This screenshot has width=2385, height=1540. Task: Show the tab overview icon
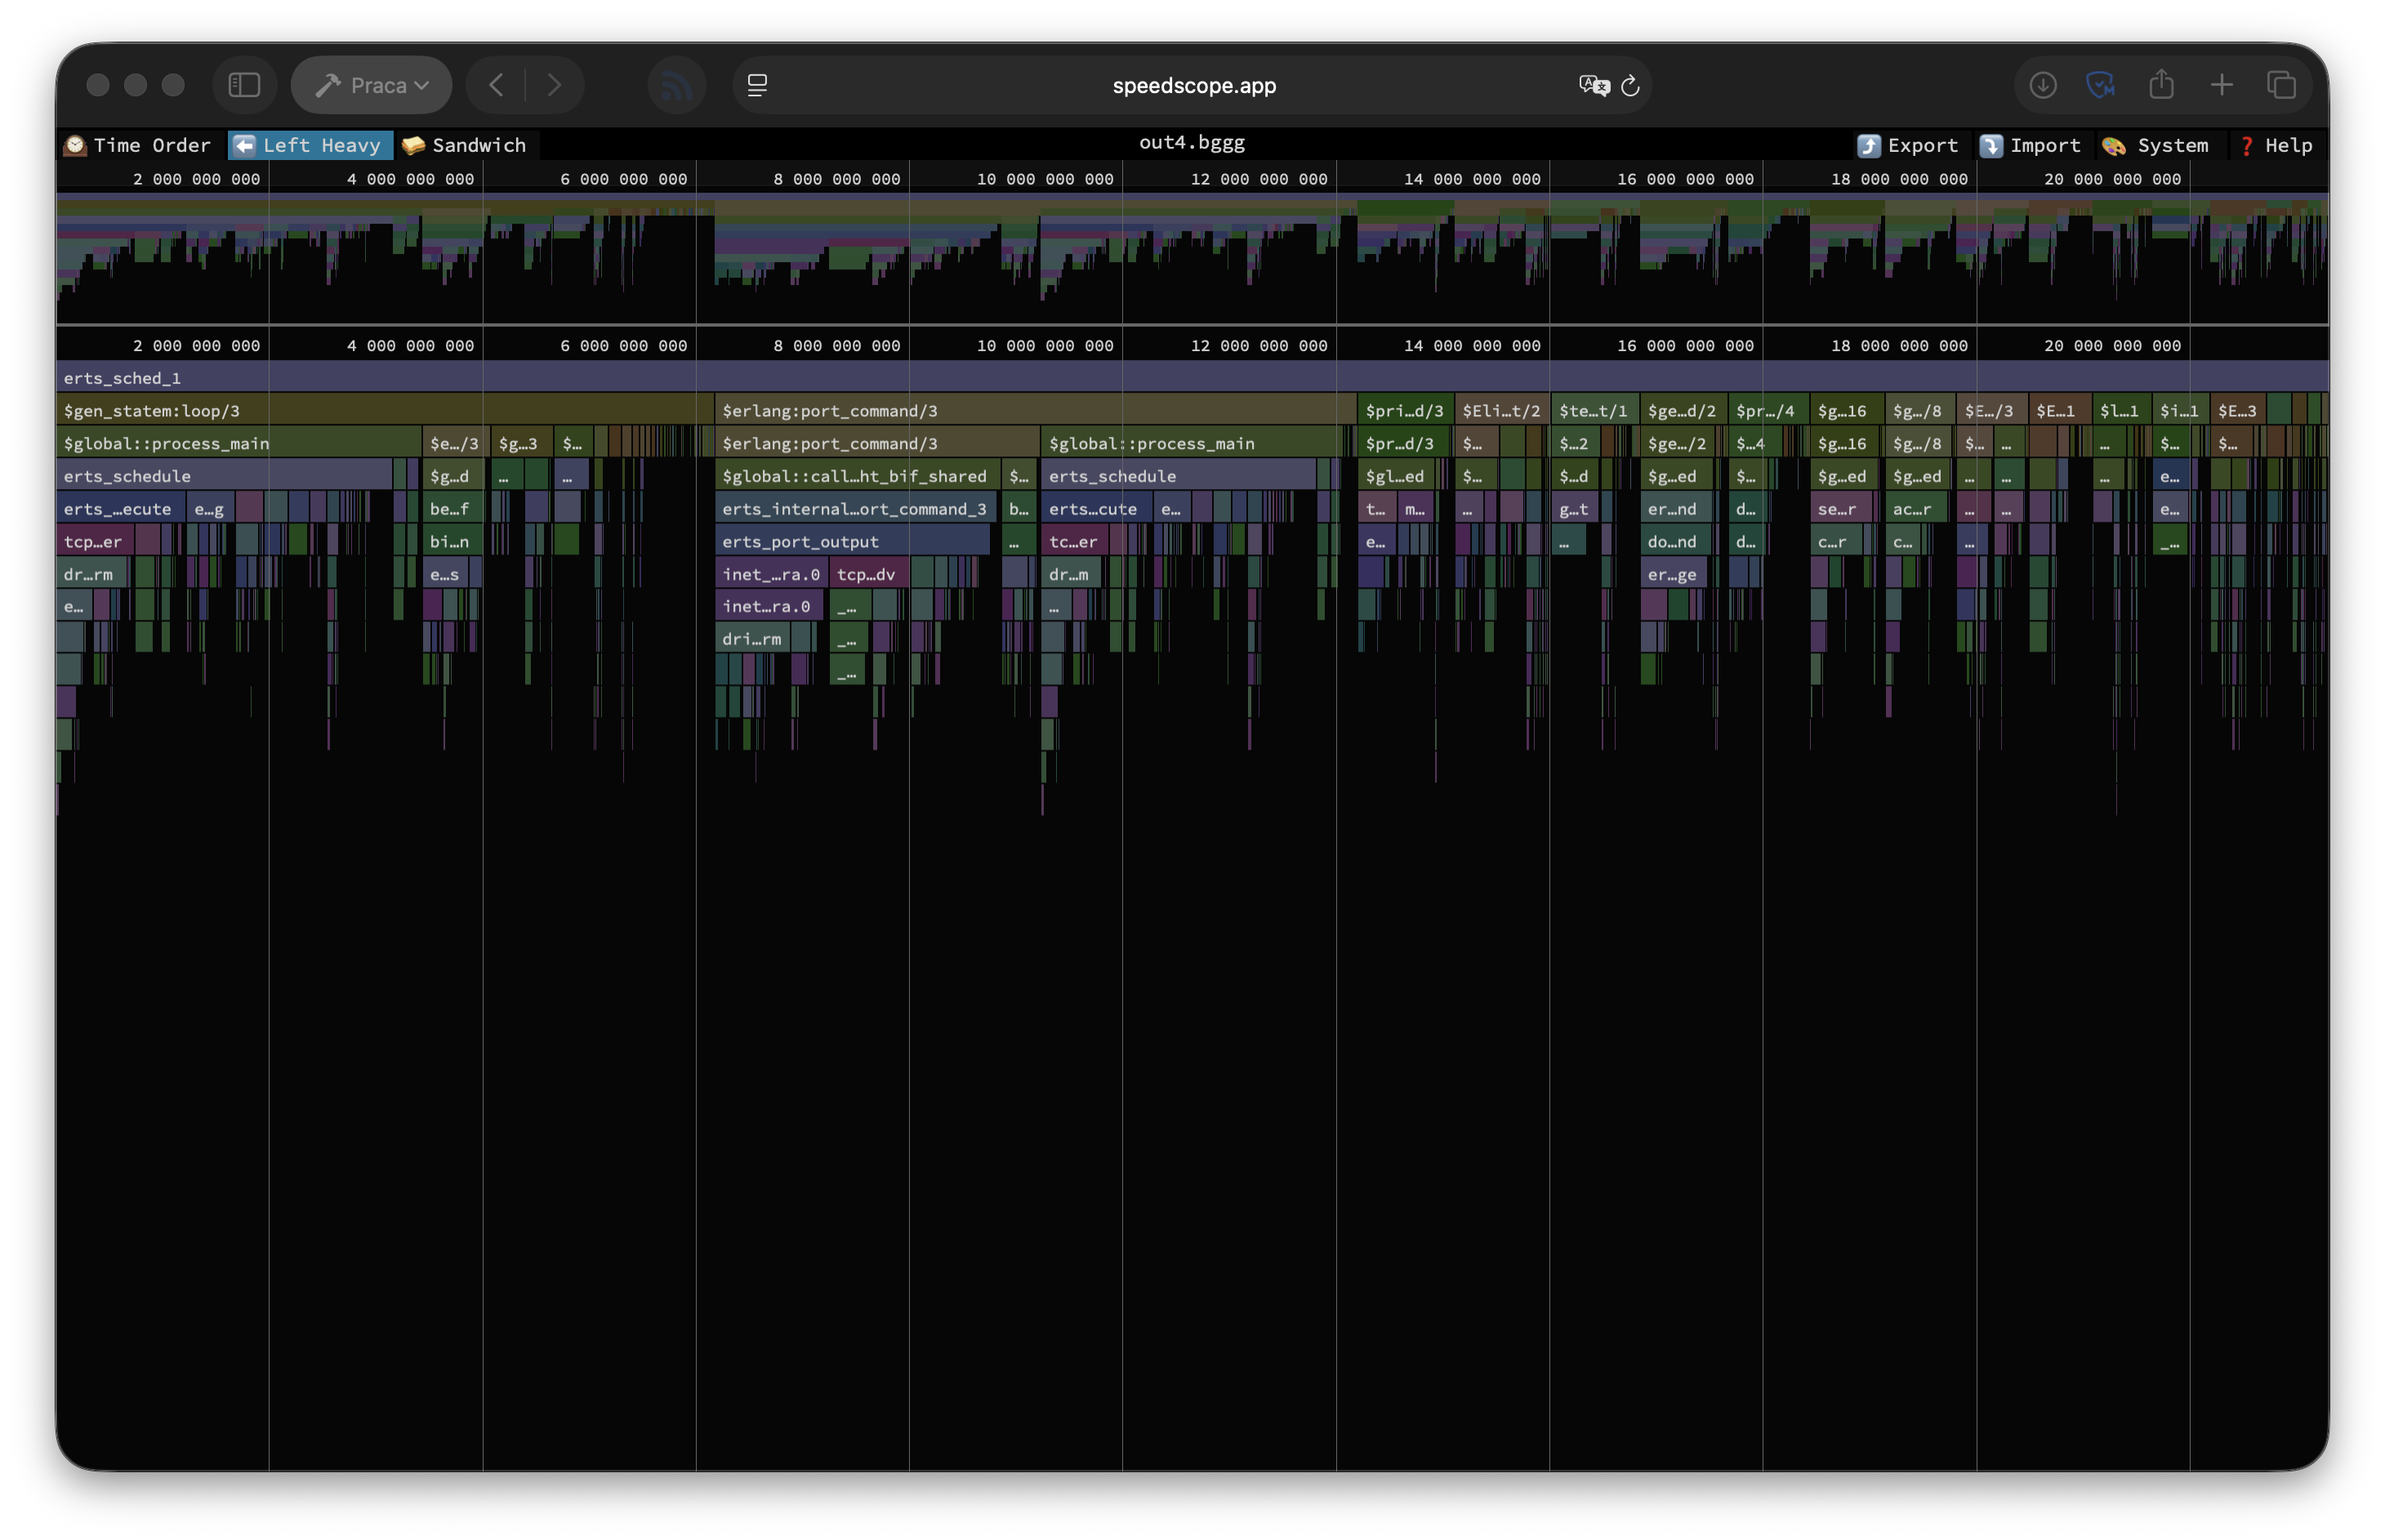(2281, 85)
